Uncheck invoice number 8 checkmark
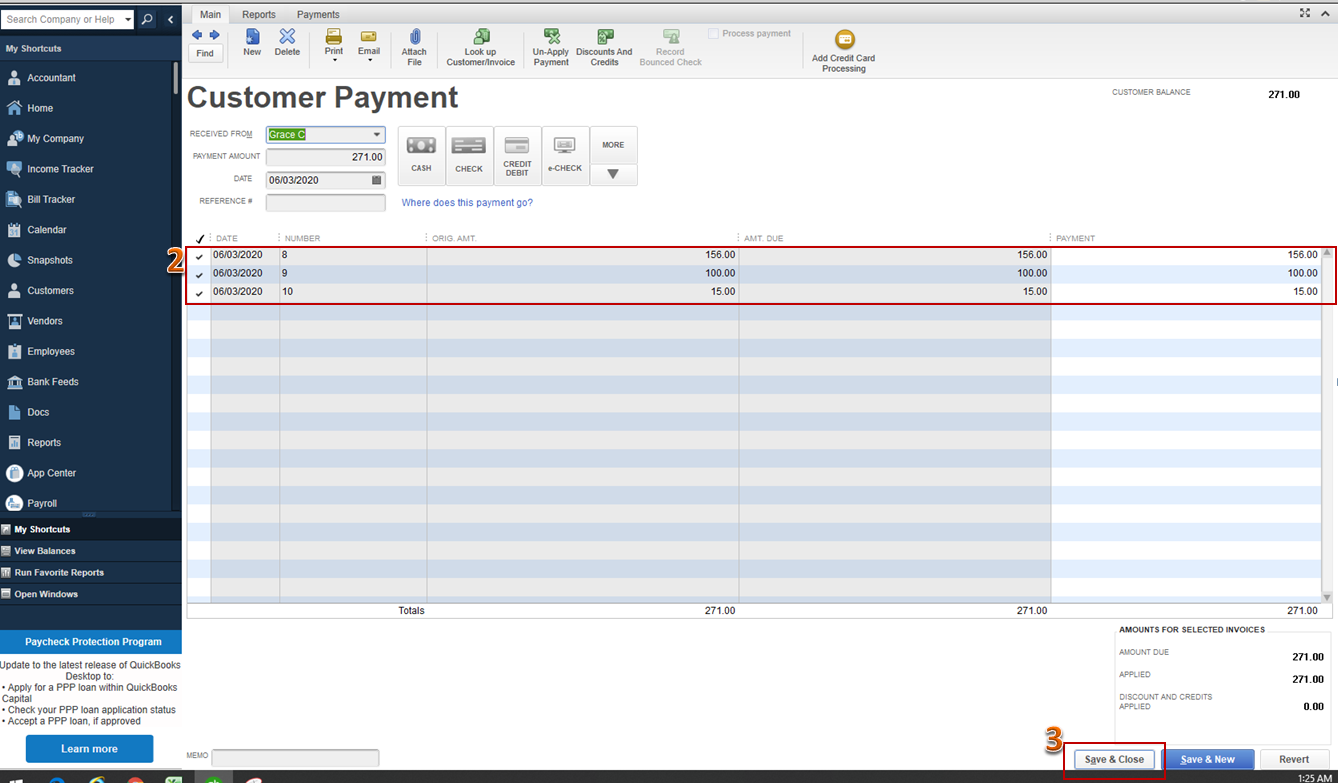 click(x=199, y=257)
